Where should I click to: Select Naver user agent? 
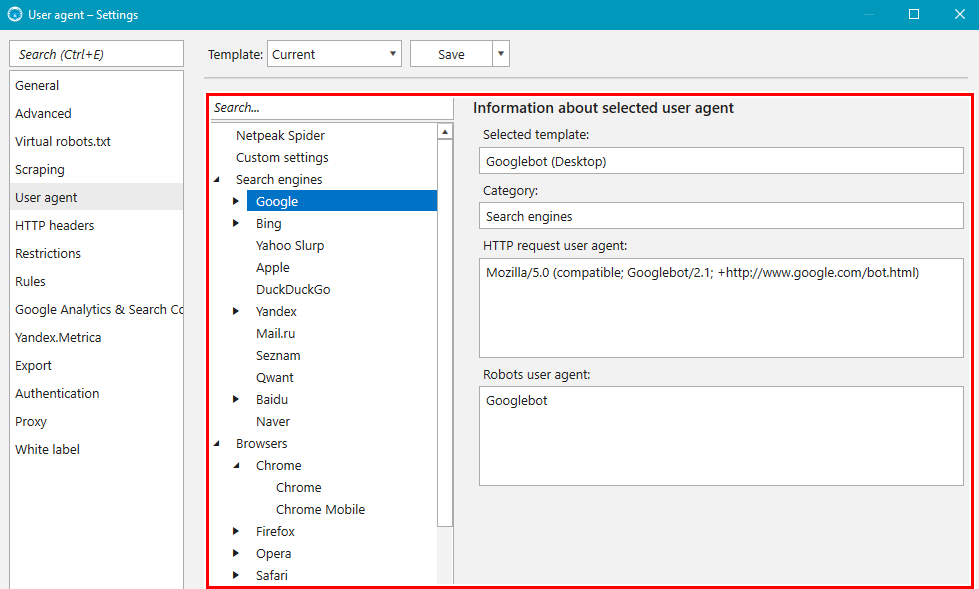tap(273, 422)
